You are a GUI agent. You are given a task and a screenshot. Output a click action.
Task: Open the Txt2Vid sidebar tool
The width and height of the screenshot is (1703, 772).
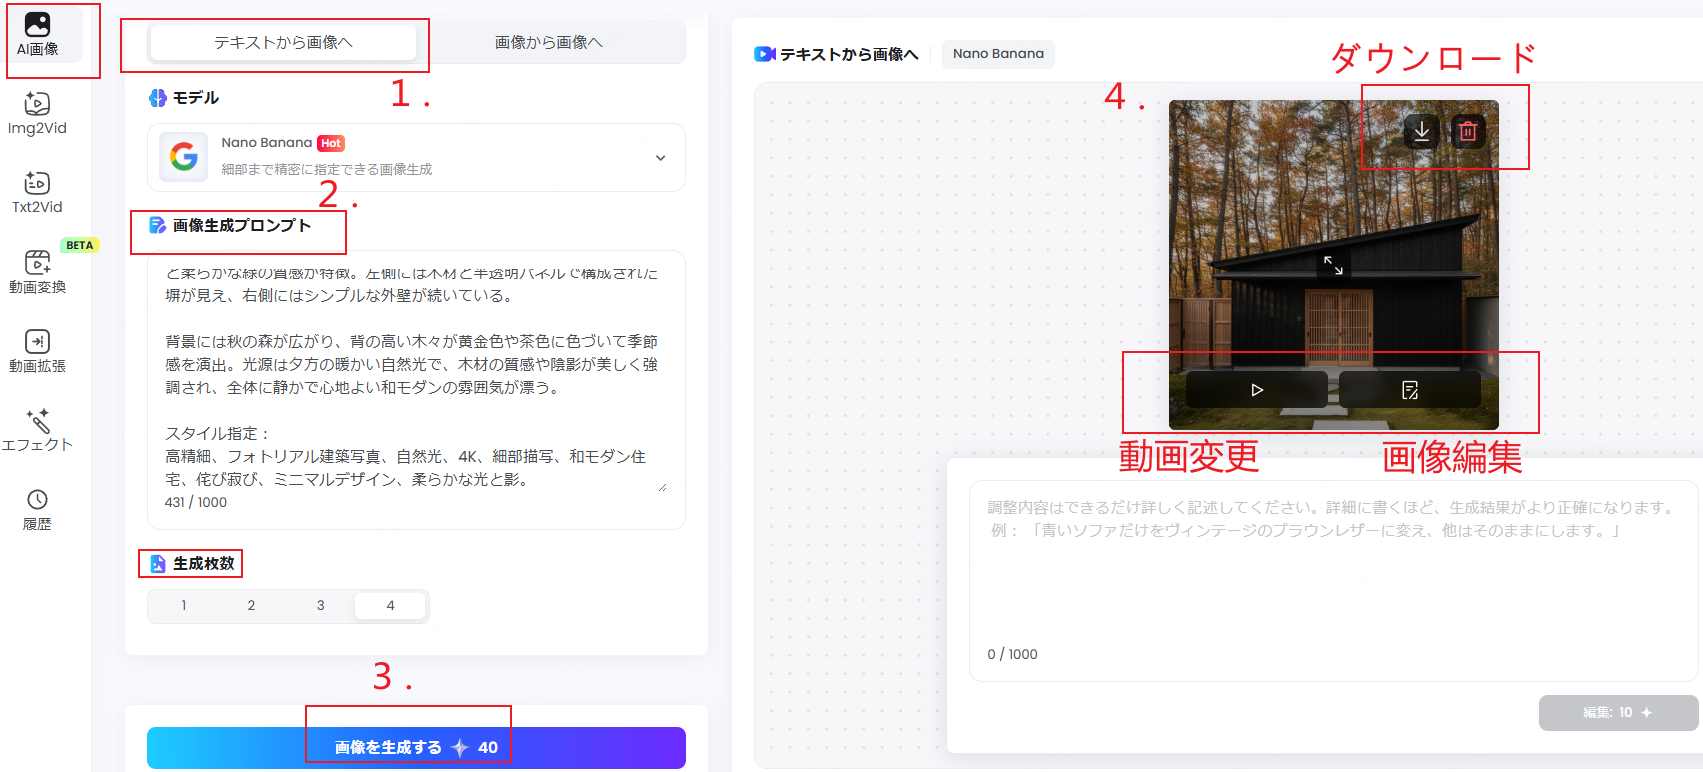tap(37, 192)
